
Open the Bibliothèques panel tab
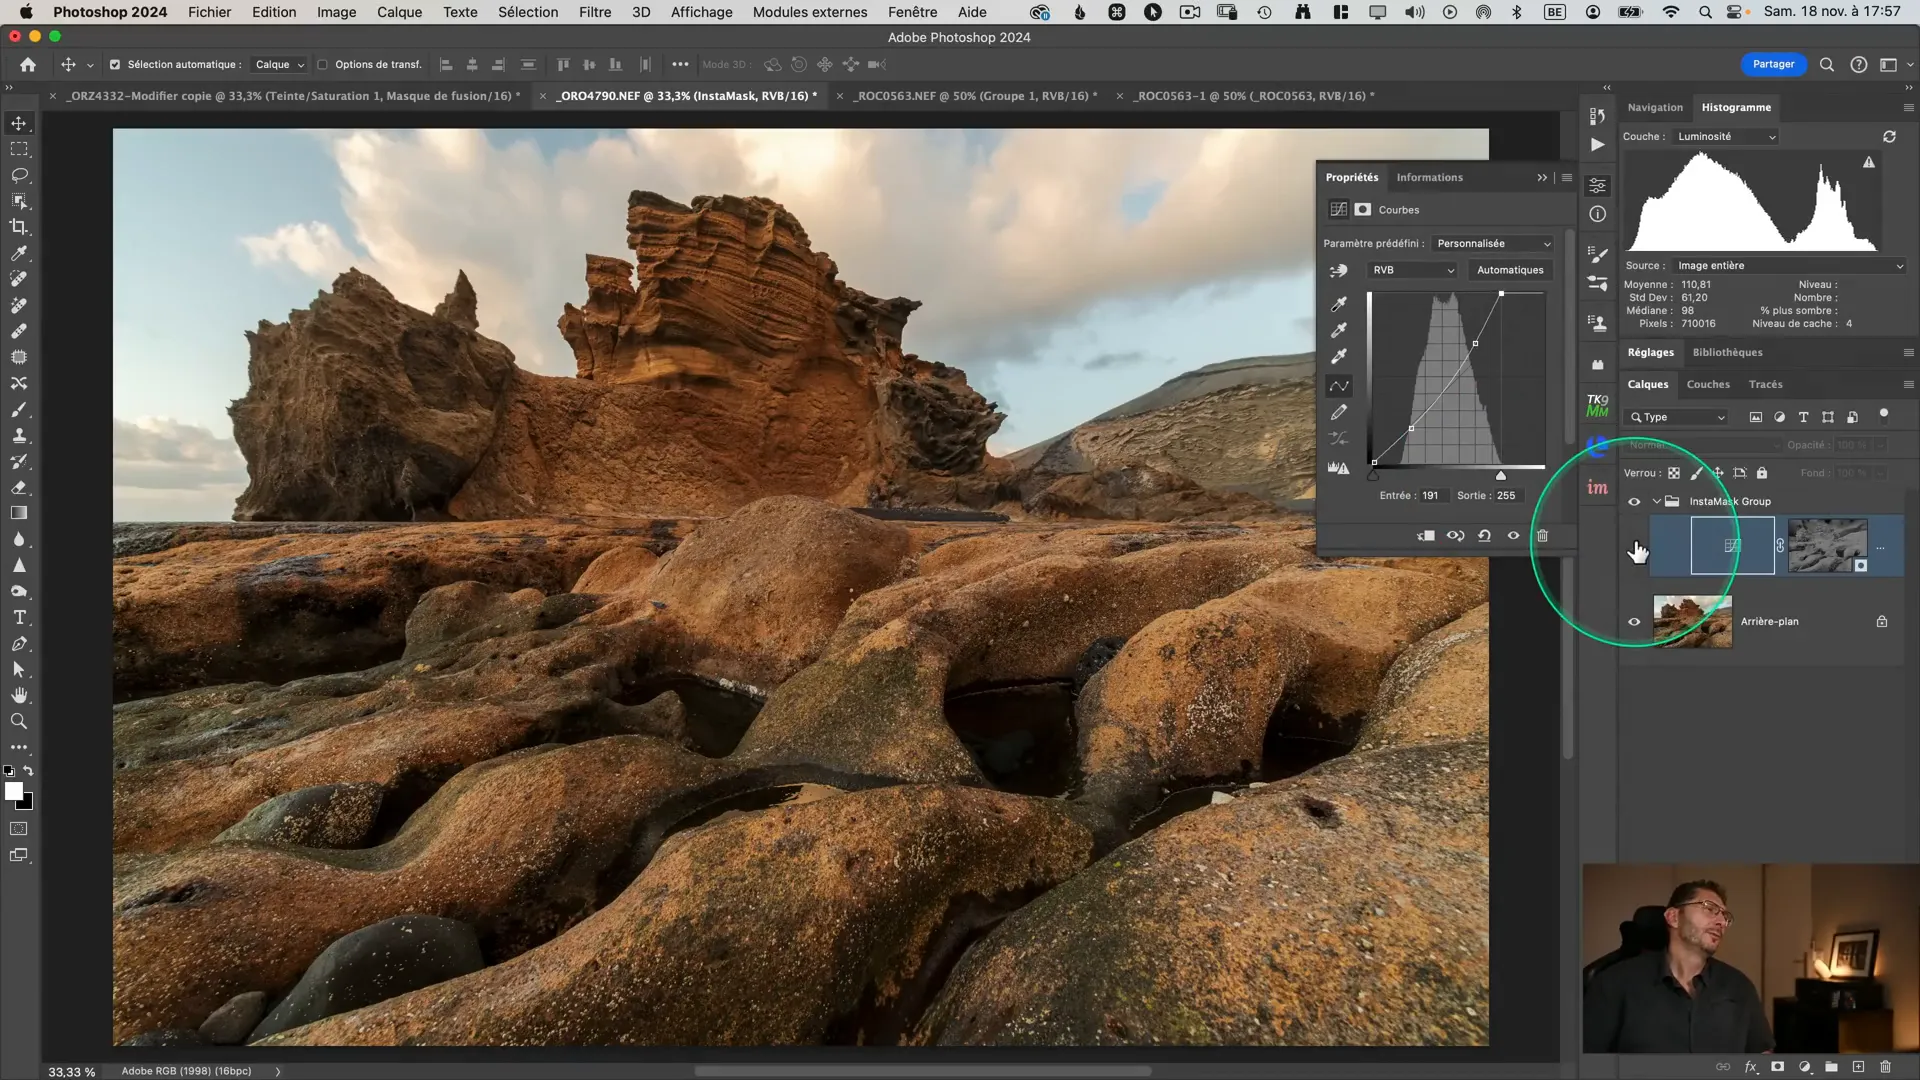tap(1727, 352)
